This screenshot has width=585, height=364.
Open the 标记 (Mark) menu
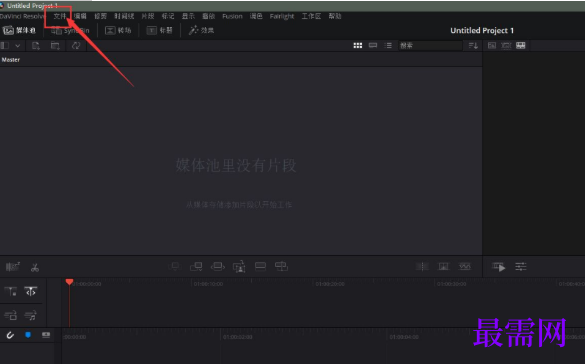[168, 16]
